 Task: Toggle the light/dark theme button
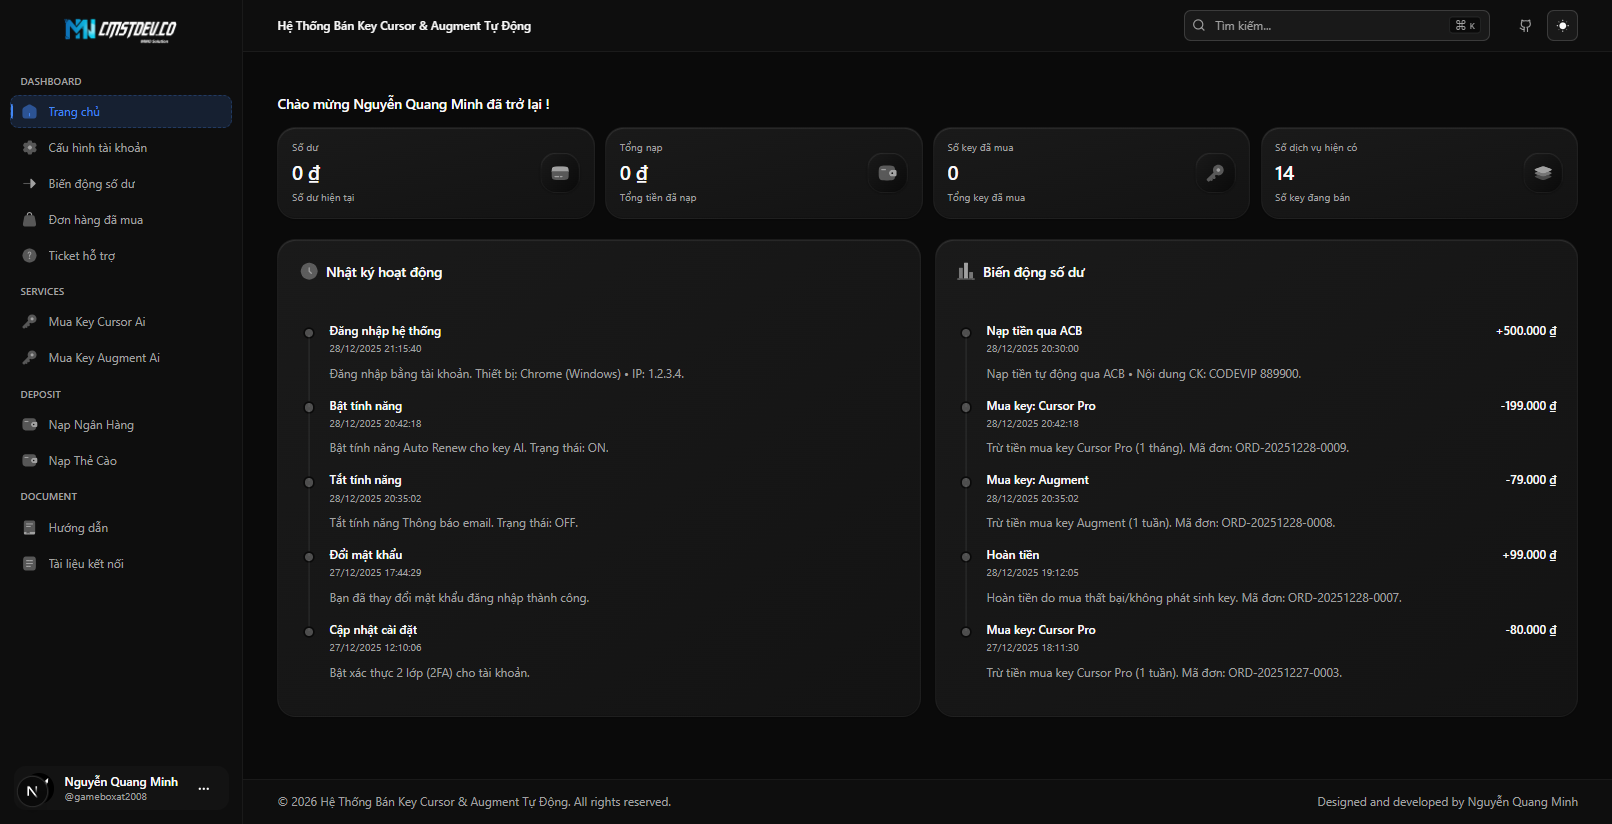tap(1562, 26)
